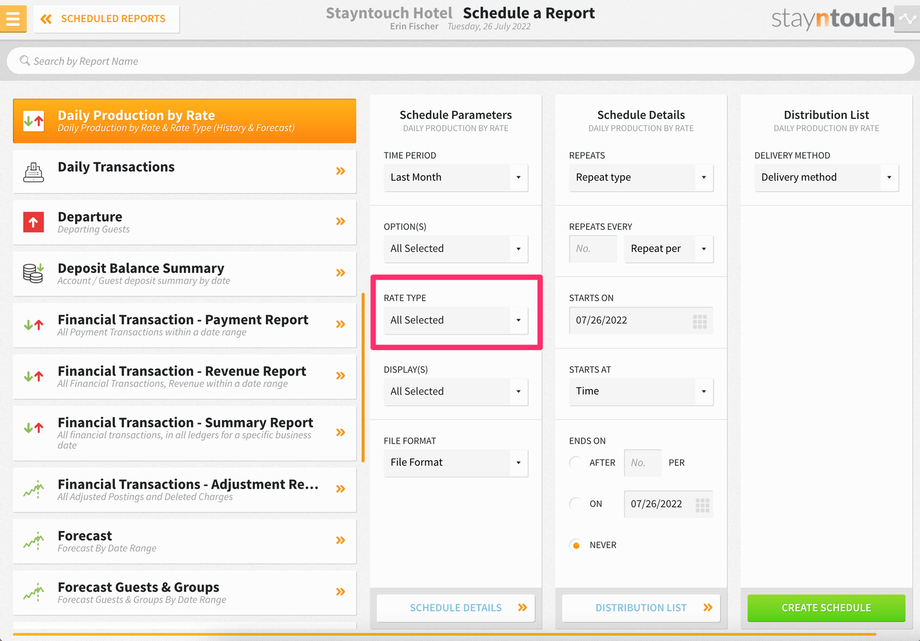Go back to Scheduled Reports
Screen dimensions: 920x641
pos(106,19)
